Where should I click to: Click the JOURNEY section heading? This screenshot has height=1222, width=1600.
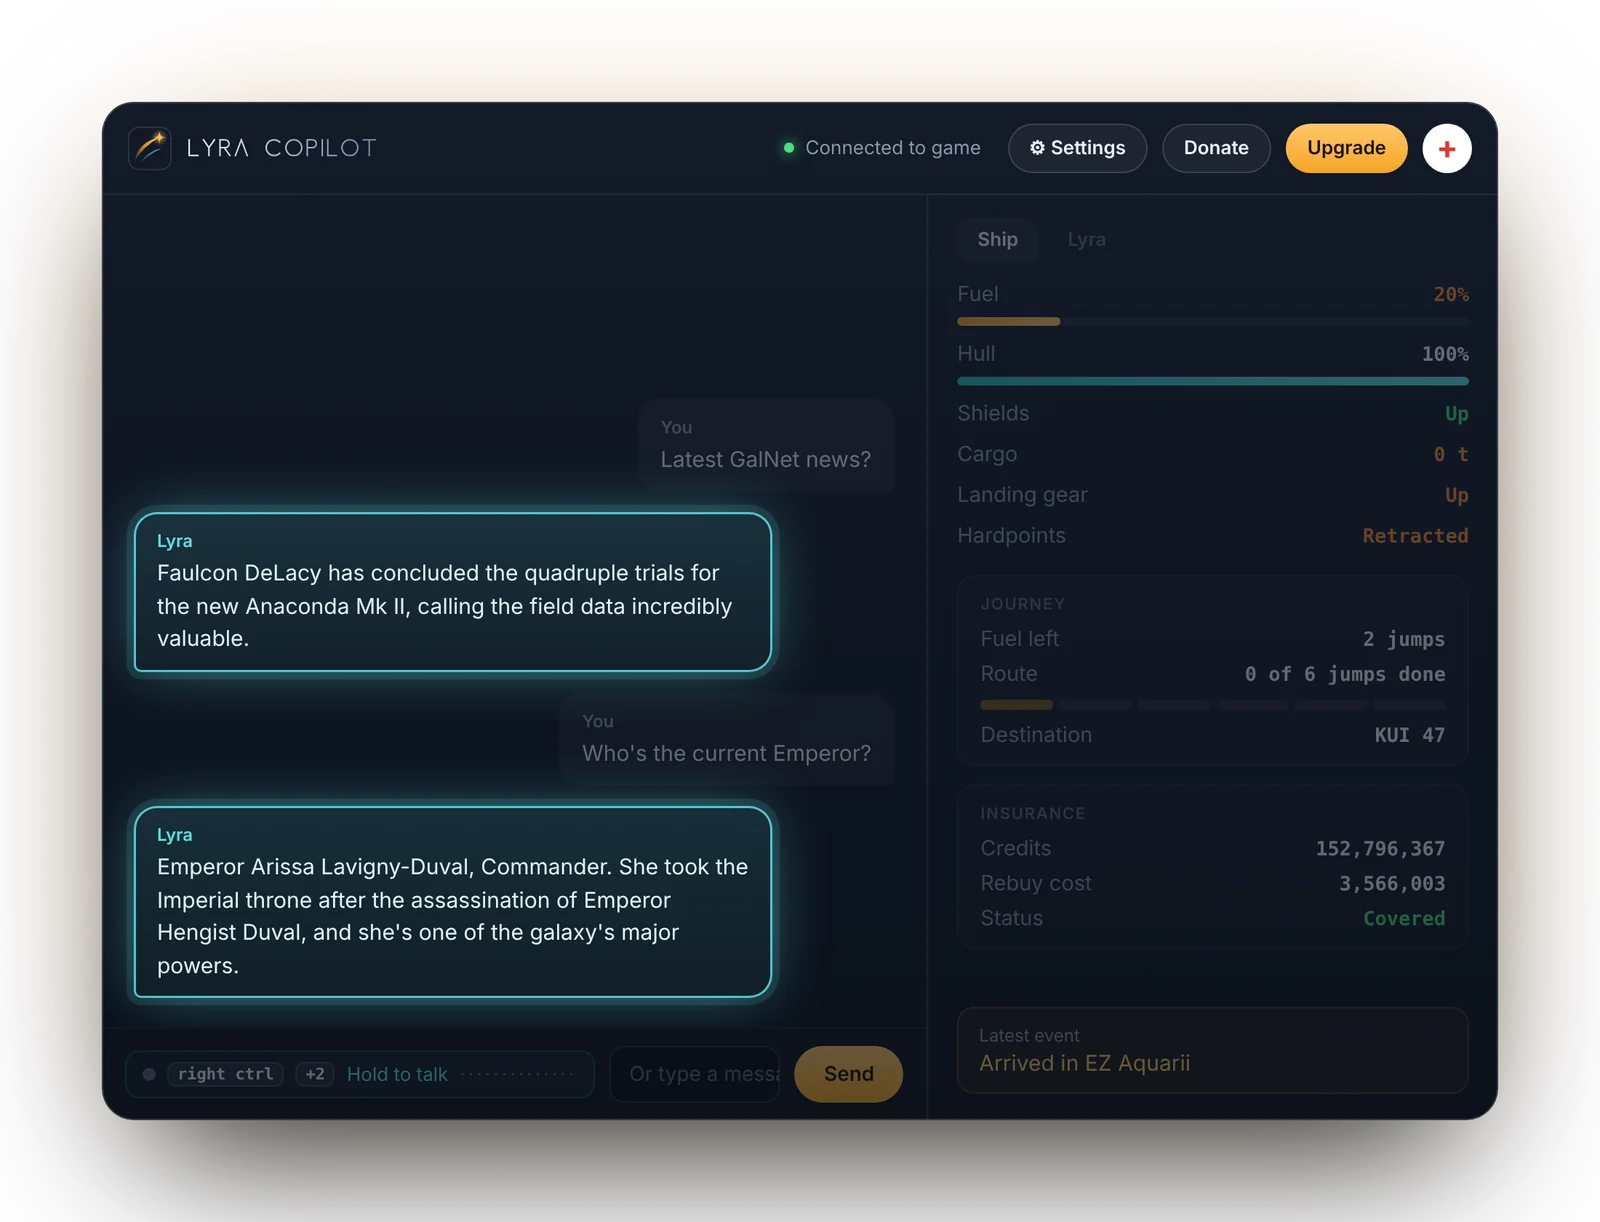(1023, 604)
